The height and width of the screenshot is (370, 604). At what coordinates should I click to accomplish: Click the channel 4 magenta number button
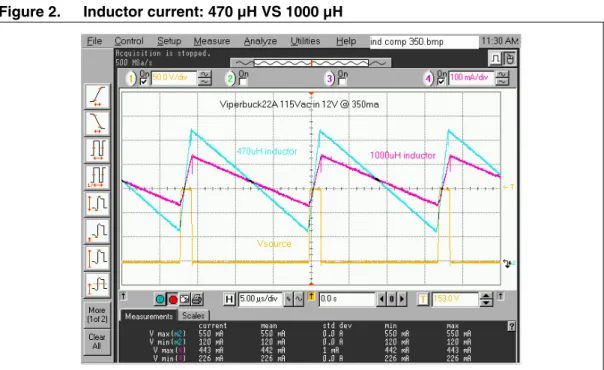(x=428, y=79)
